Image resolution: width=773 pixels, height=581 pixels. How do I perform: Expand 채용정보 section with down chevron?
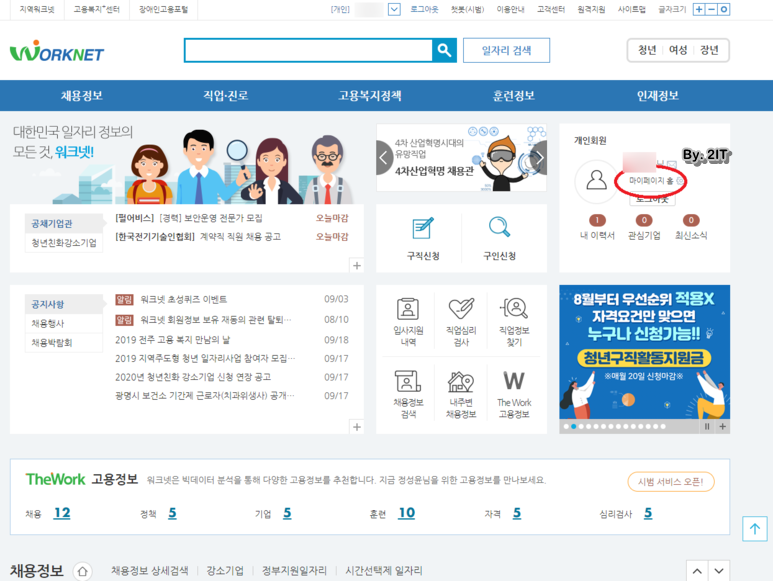click(x=719, y=571)
